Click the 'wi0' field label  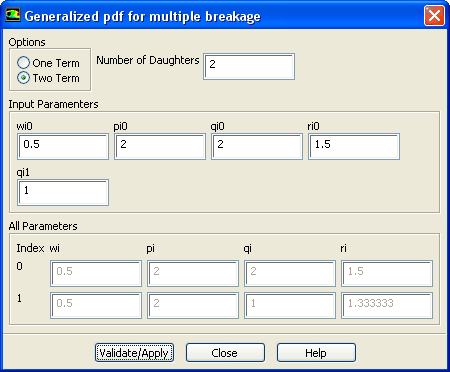coord(25,126)
